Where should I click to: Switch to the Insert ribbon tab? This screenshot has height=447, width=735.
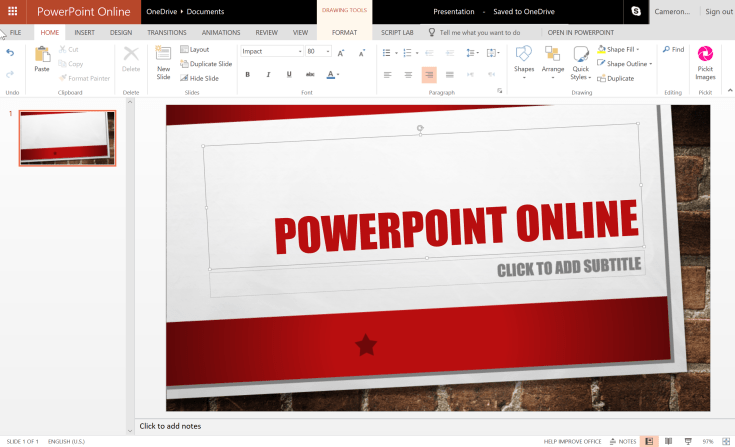click(x=84, y=32)
